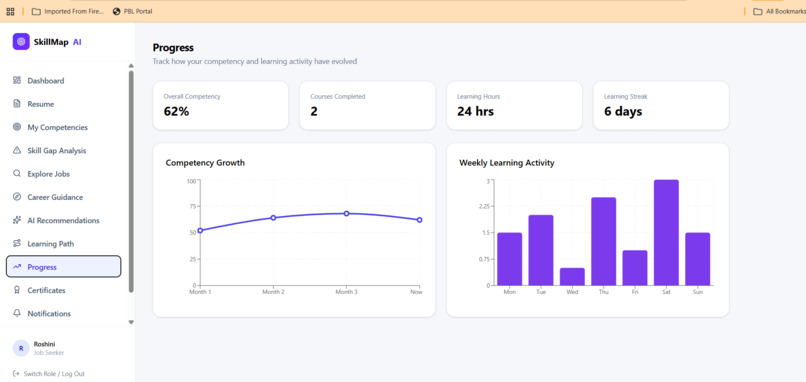
Task: Click the Skill Gap Analysis warning icon
Action: pyautogui.click(x=17, y=150)
